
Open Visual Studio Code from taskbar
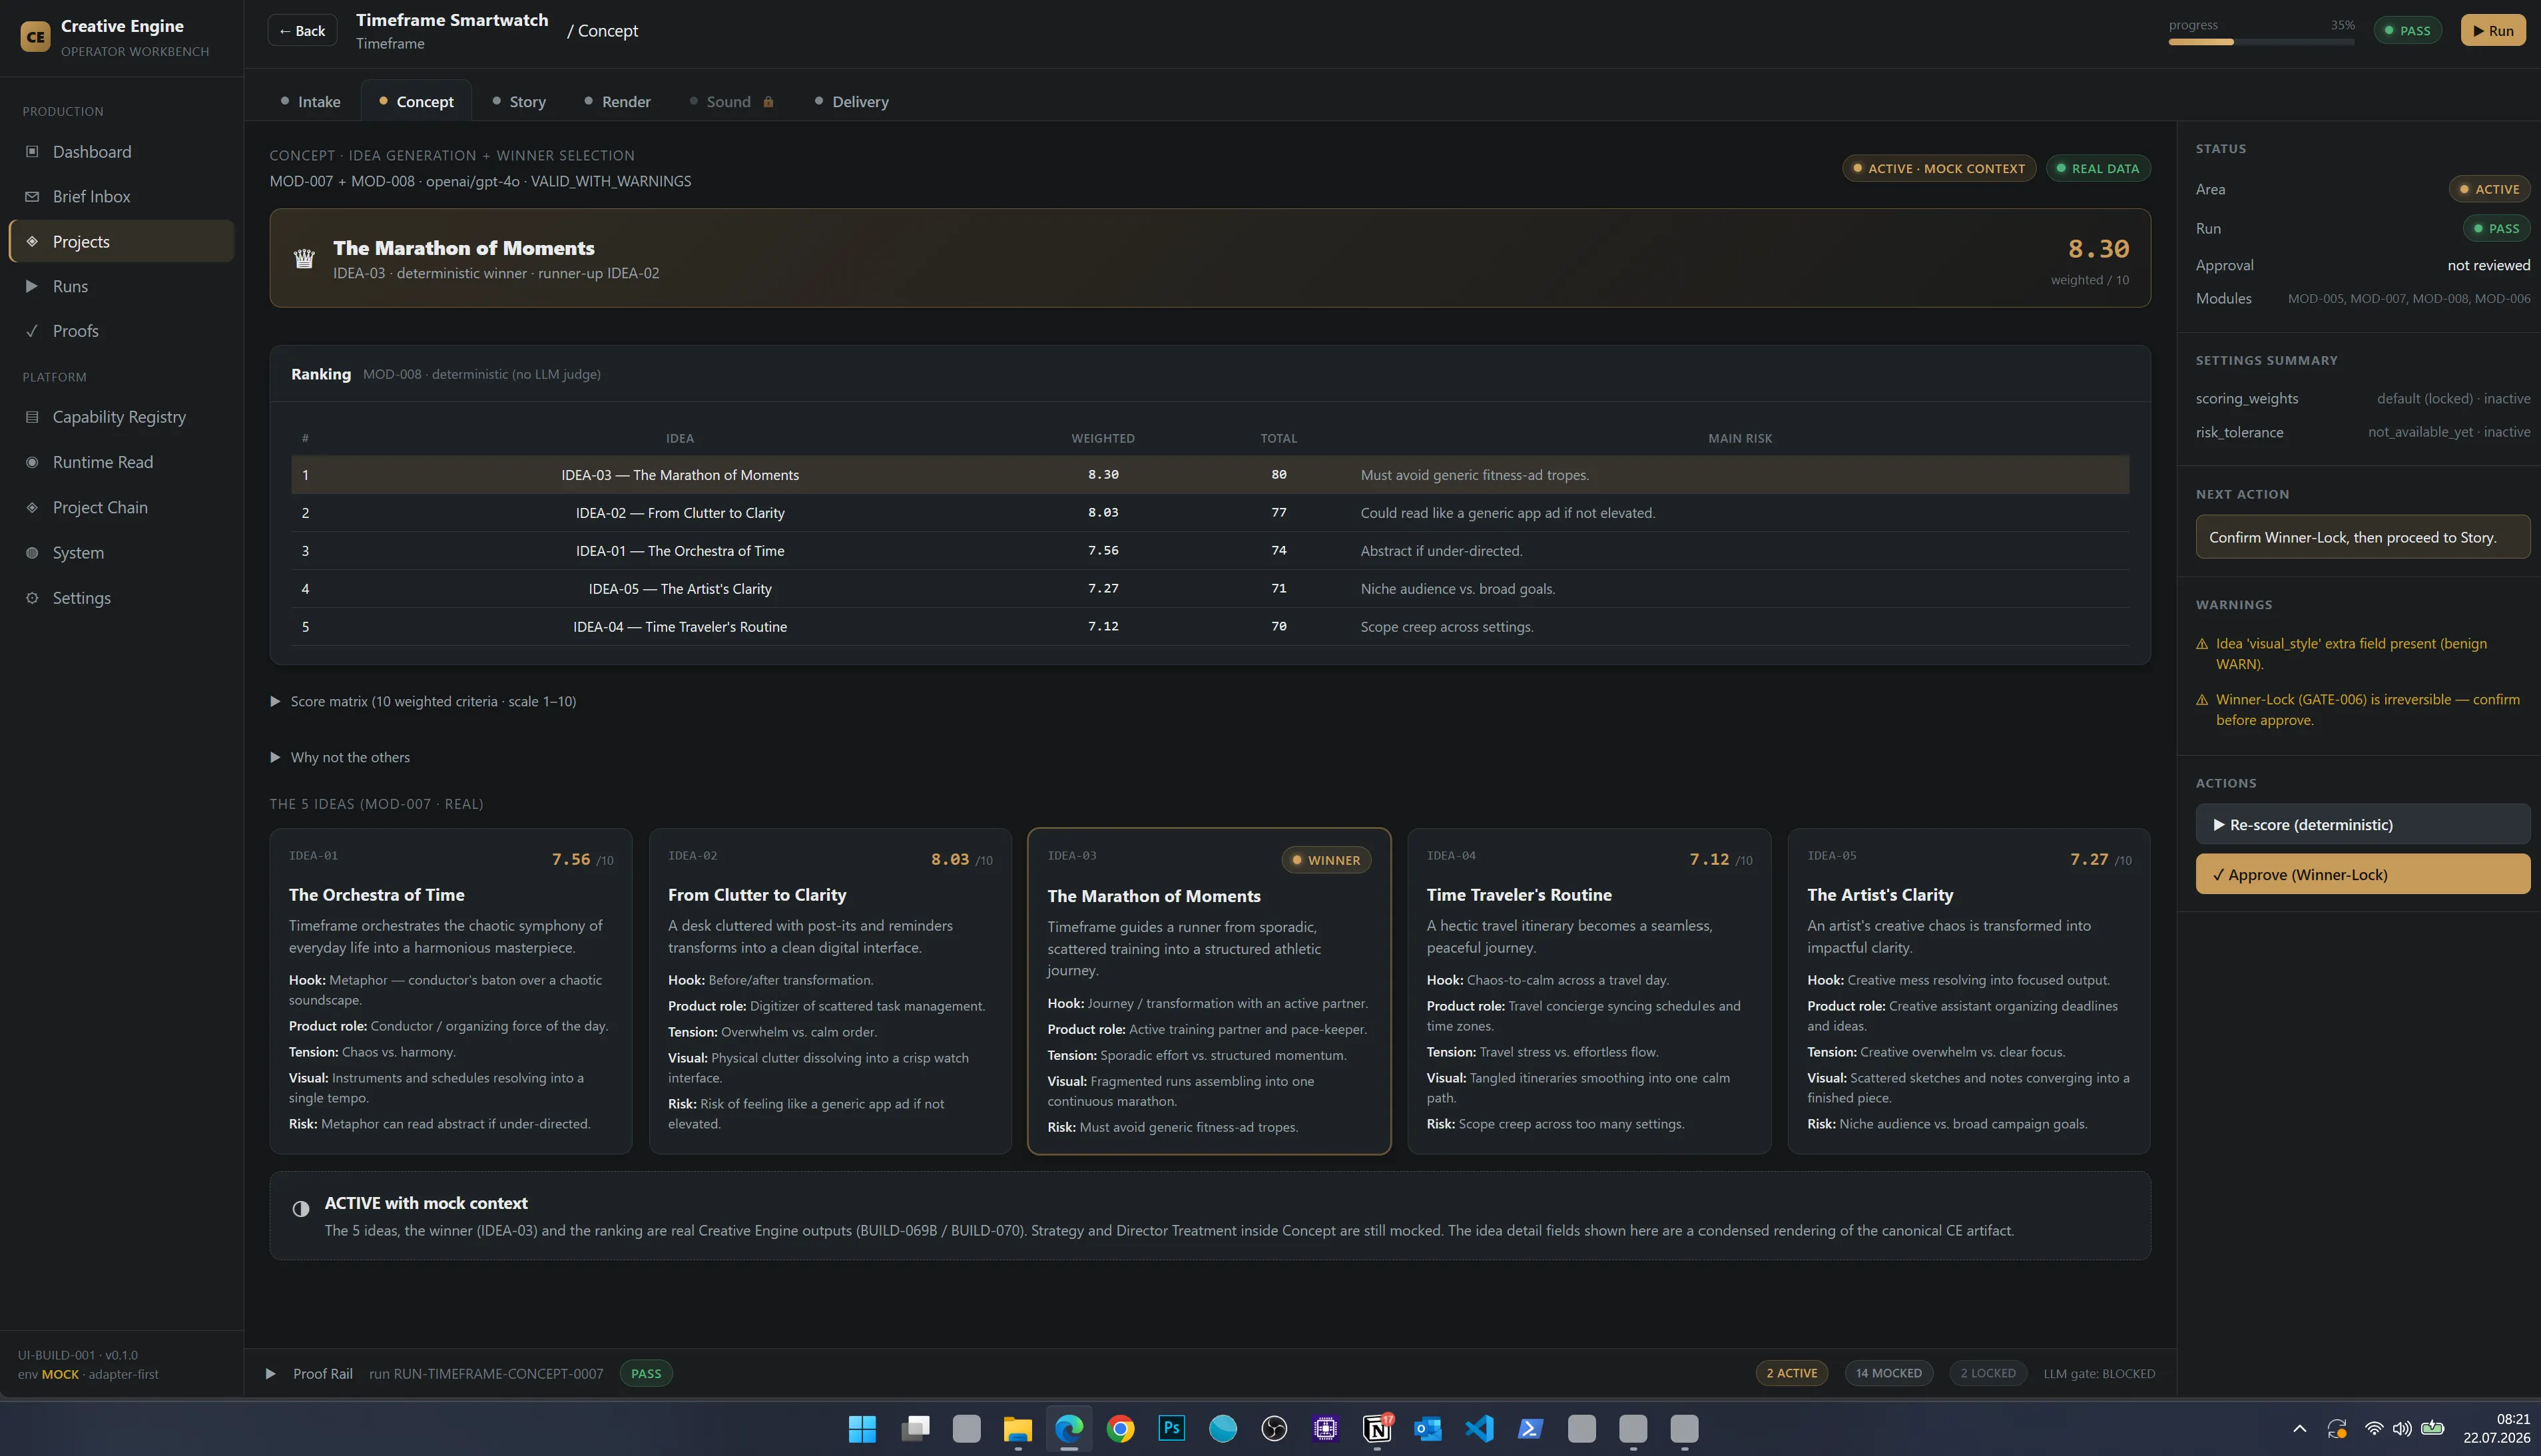coord(1479,1429)
